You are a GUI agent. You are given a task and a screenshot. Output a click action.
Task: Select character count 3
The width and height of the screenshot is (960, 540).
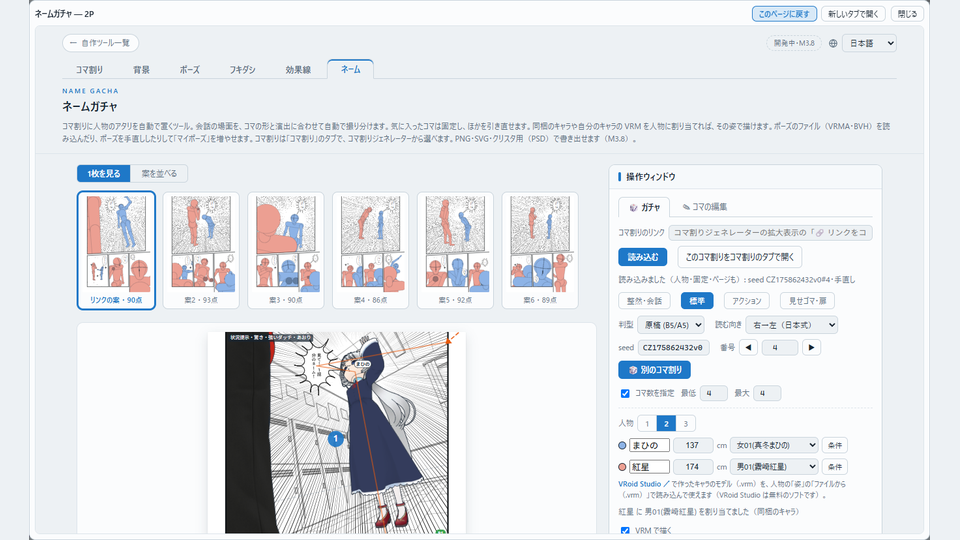click(686, 423)
